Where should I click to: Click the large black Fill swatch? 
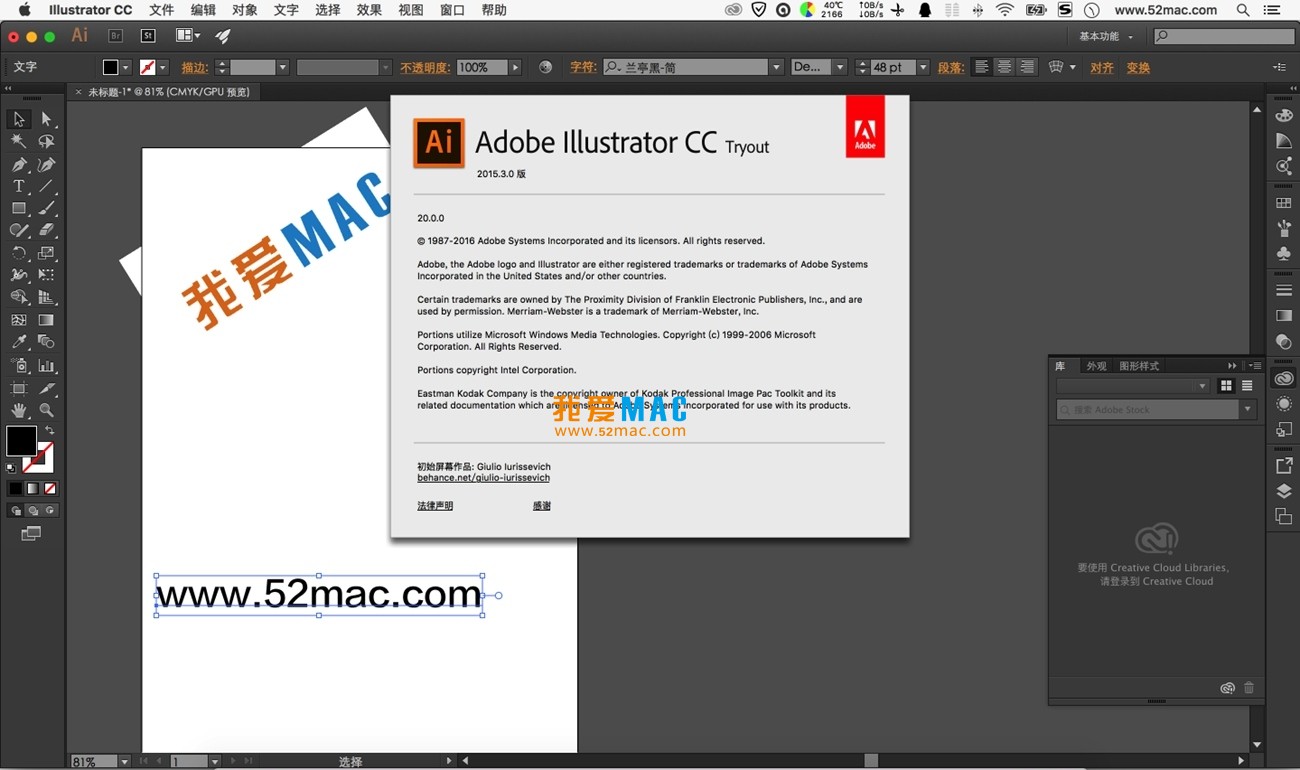tap(21, 441)
